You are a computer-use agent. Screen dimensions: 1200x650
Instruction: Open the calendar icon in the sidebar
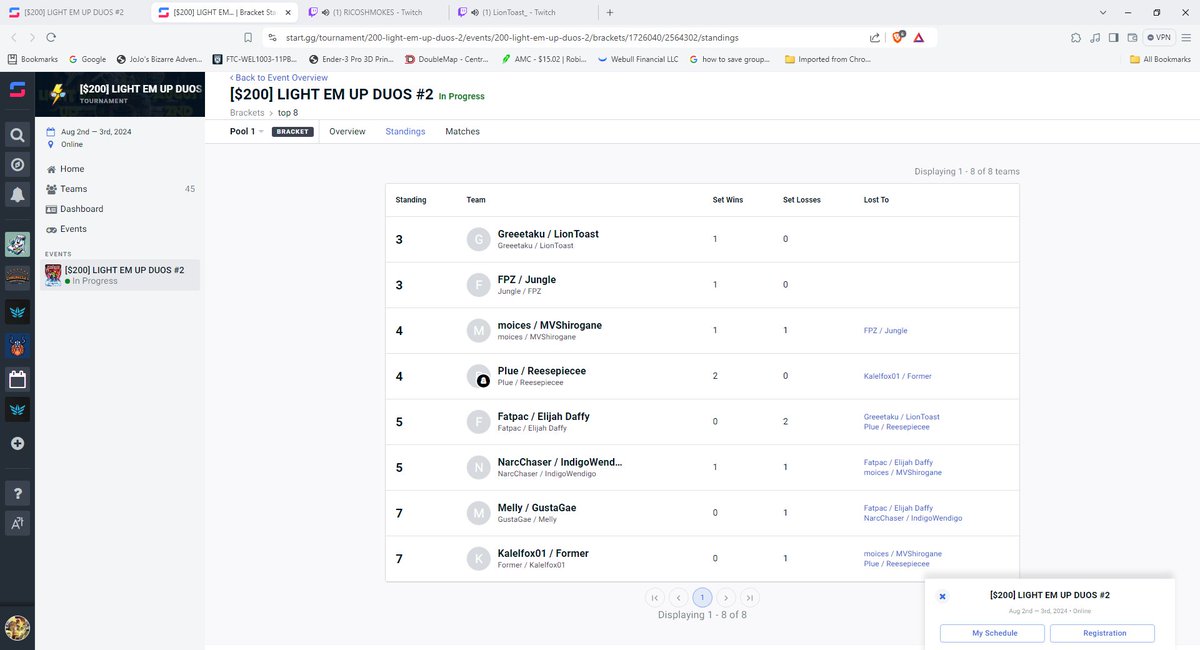17,380
